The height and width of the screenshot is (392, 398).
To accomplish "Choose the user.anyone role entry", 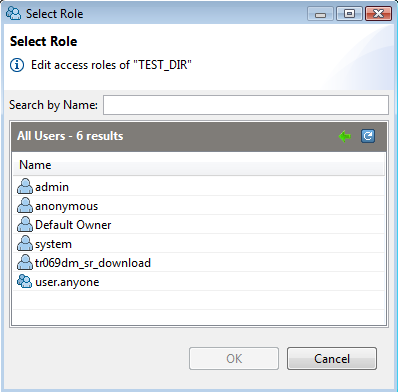I will [x=199, y=282].
